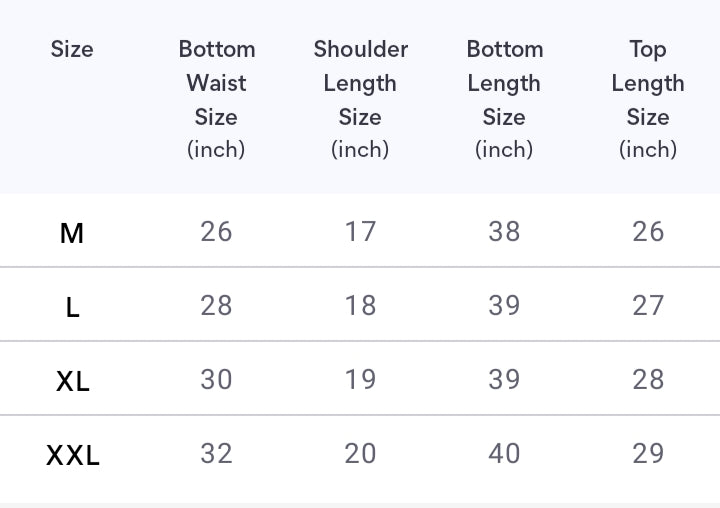Viewport: 720px width, 508px height.
Task: Click top length value 29 for XXL
Action: tap(648, 453)
